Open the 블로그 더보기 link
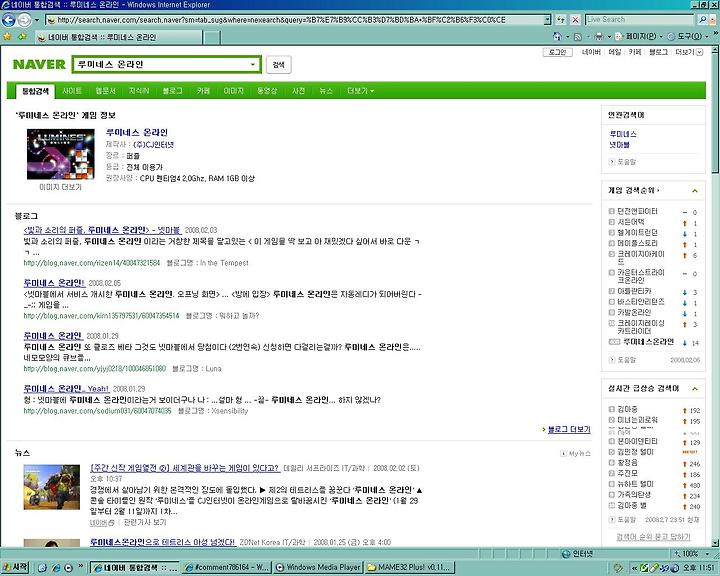 (569, 429)
